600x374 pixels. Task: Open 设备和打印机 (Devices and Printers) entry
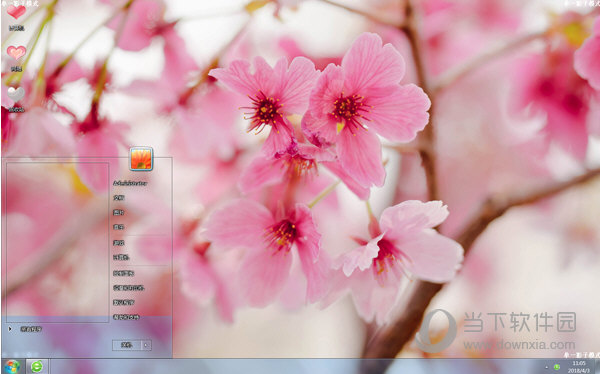tap(128, 288)
